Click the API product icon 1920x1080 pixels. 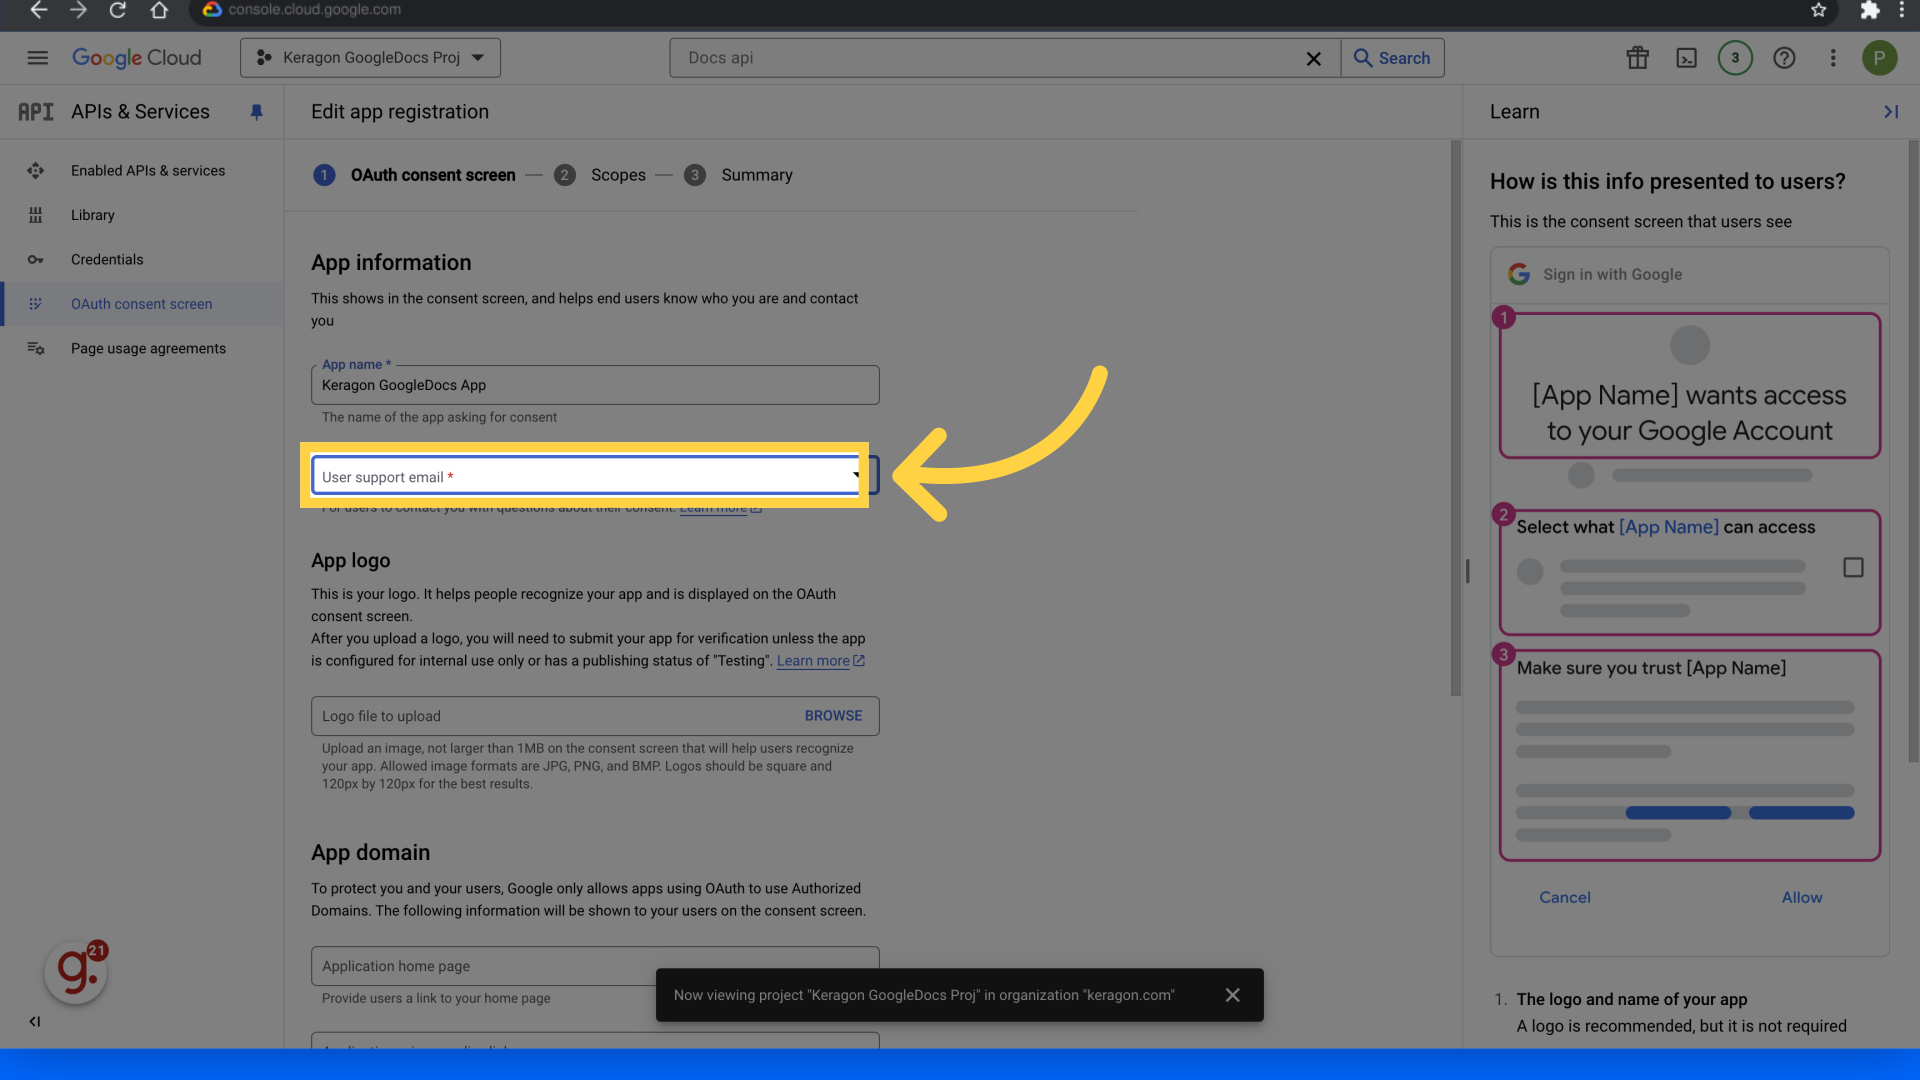pyautogui.click(x=36, y=112)
